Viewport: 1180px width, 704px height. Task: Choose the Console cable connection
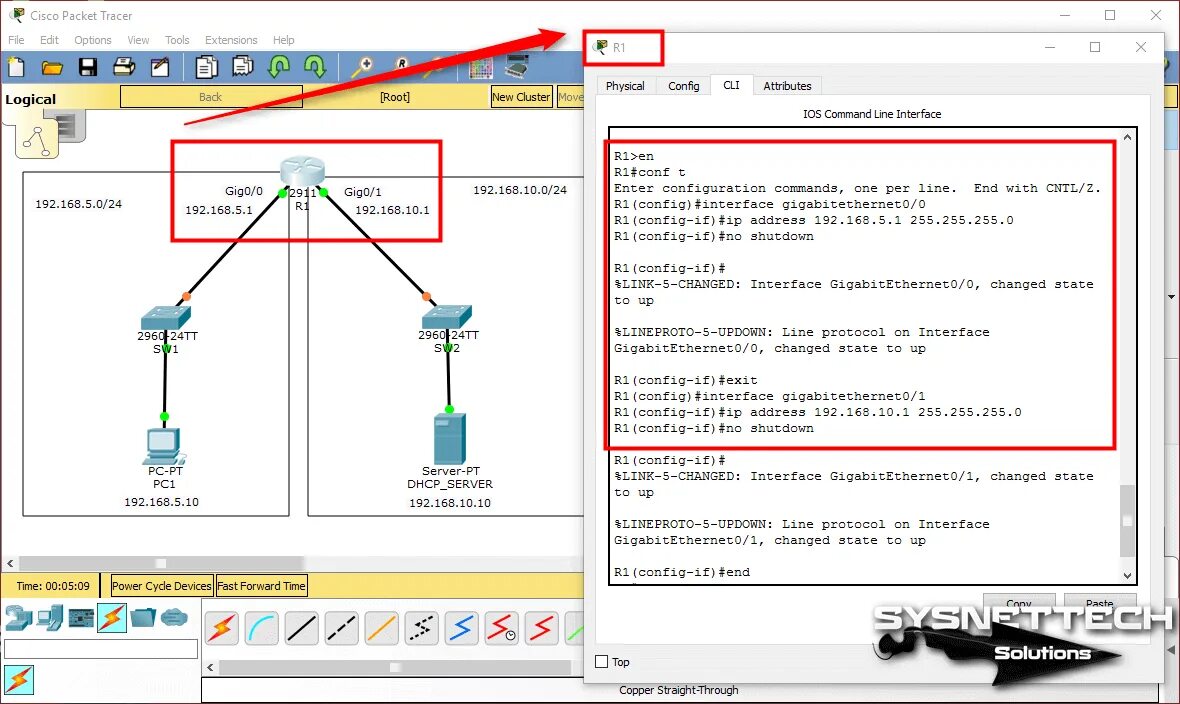pos(261,628)
